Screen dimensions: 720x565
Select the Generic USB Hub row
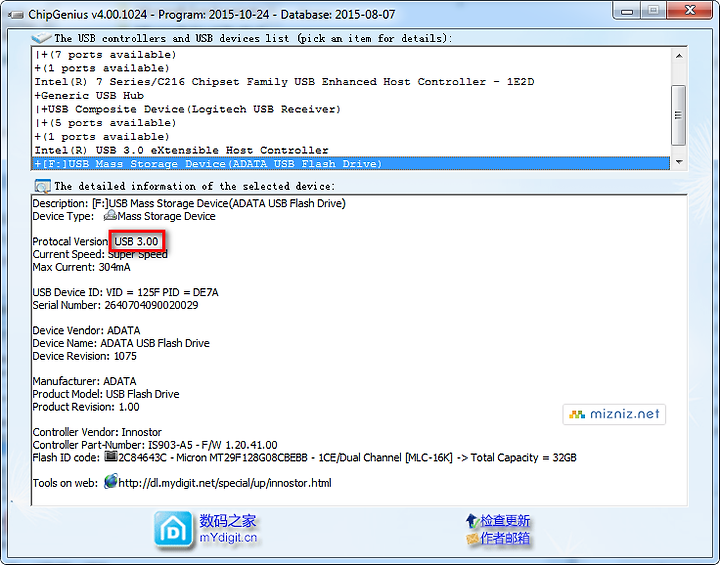(351, 95)
